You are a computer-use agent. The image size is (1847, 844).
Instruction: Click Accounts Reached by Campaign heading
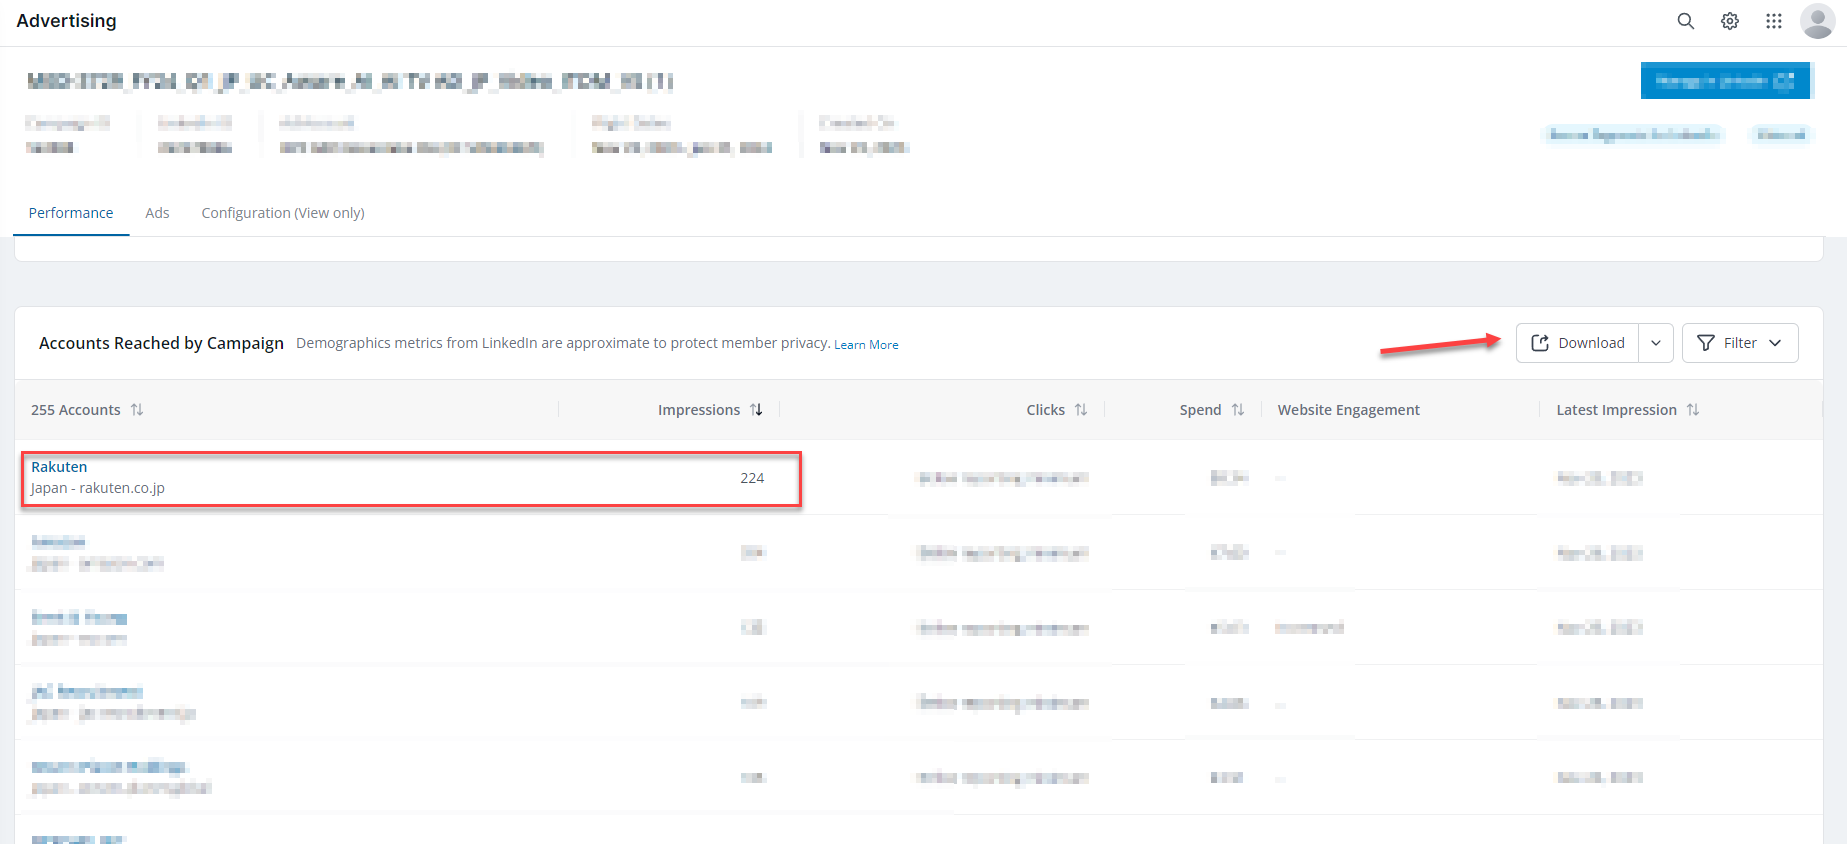click(161, 343)
